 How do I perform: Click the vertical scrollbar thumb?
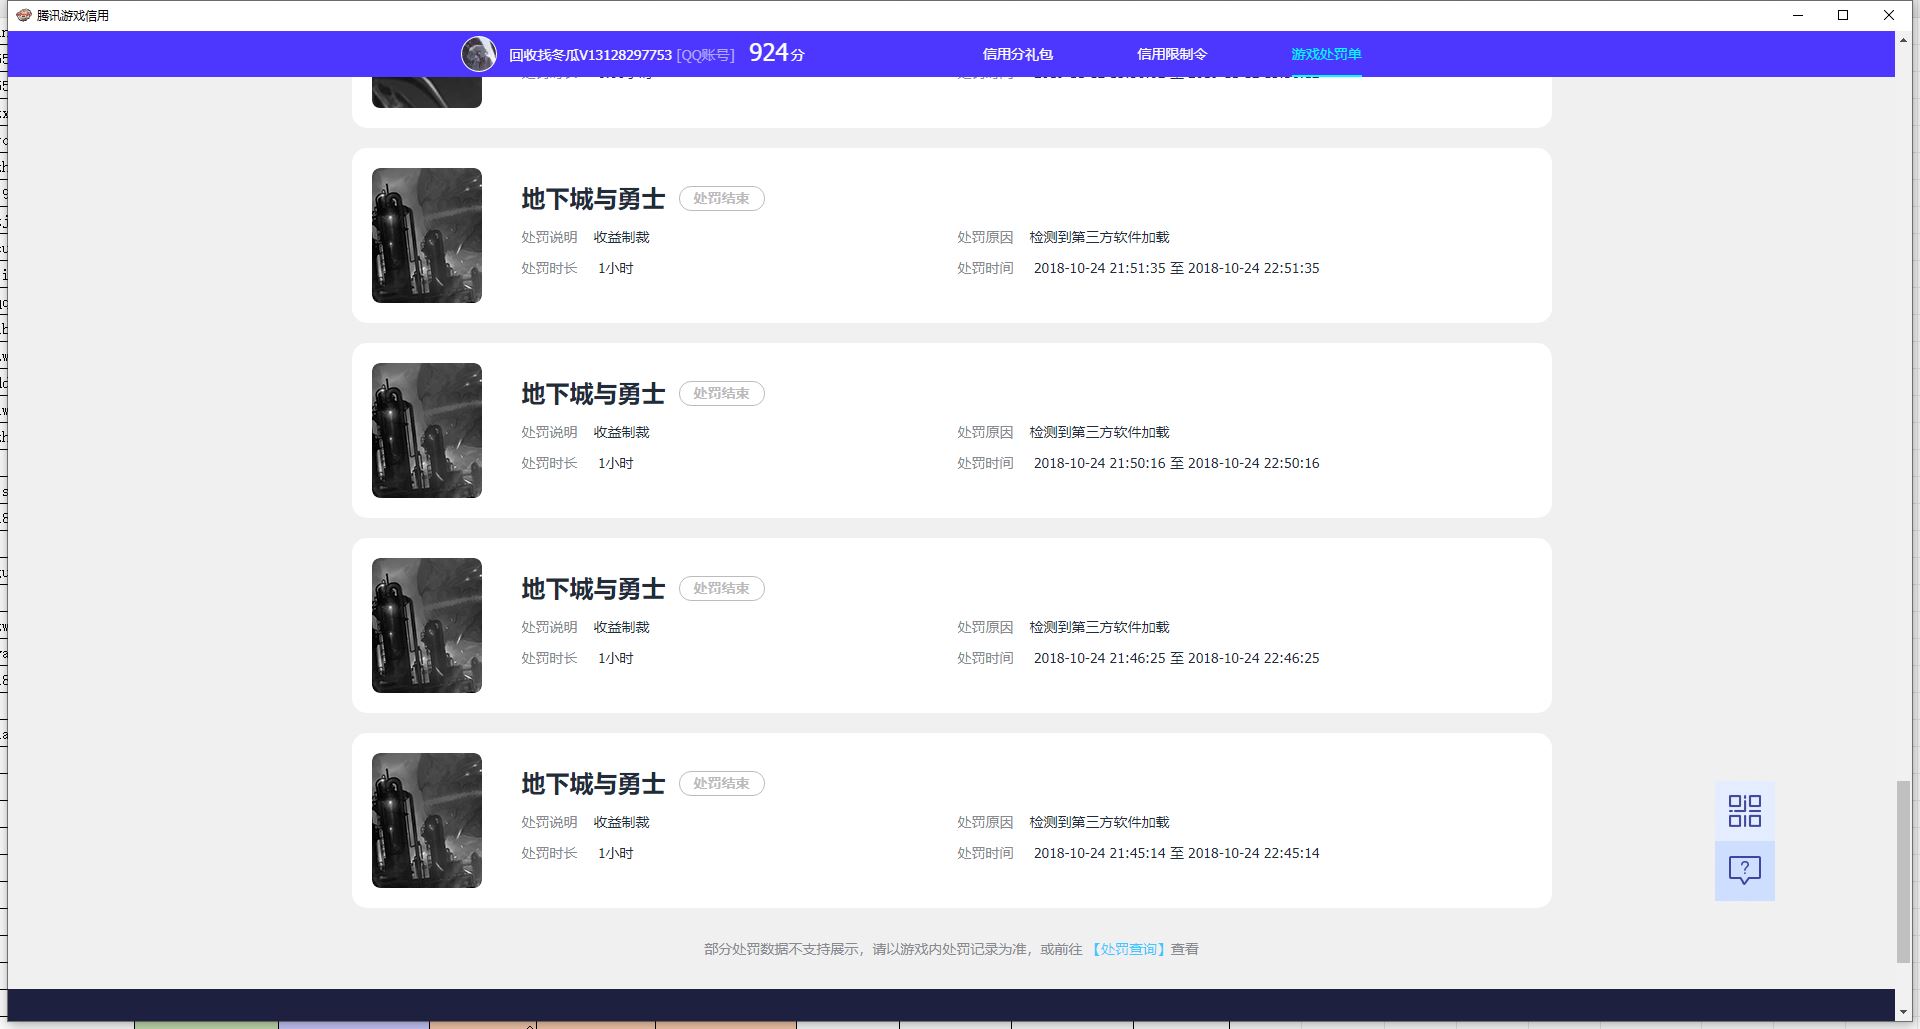(x=1903, y=870)
